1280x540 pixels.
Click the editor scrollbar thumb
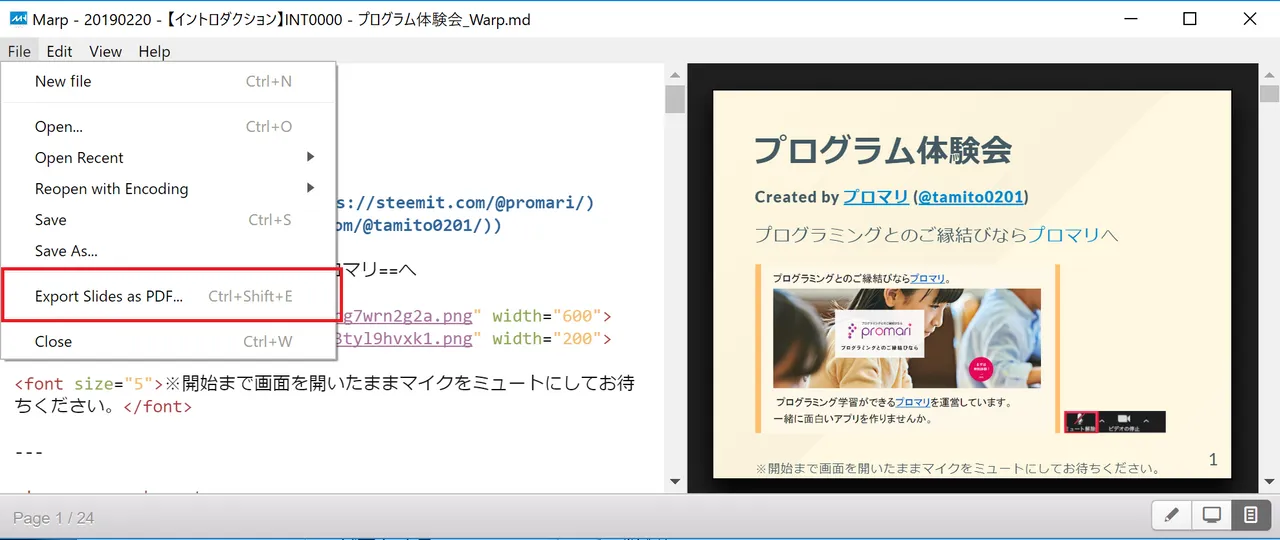(x=675, y=100)
